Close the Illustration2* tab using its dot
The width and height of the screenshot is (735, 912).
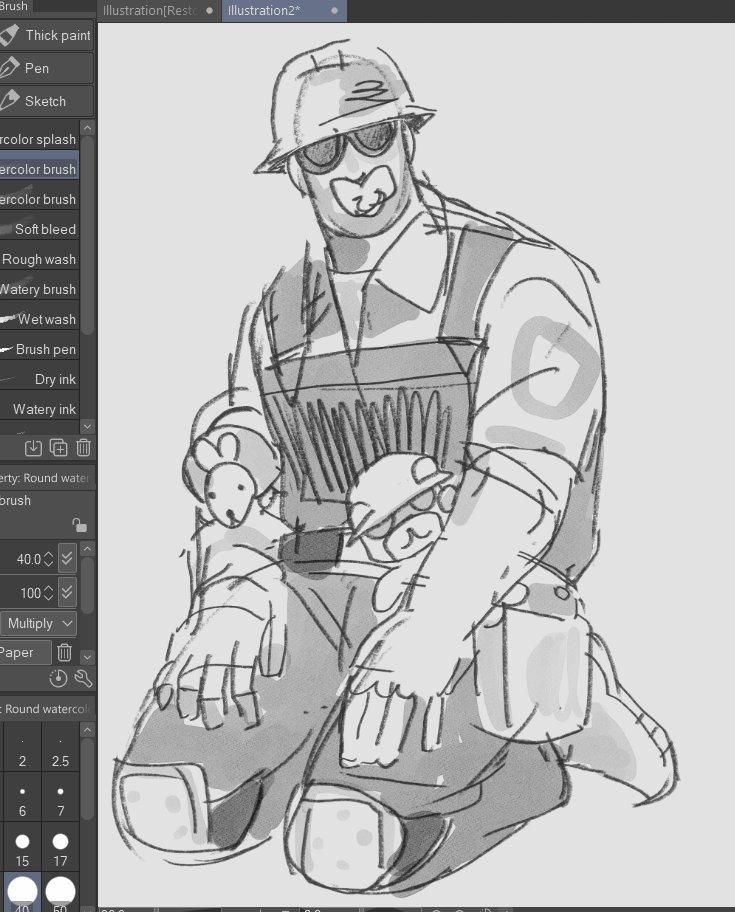pos(334,10)
